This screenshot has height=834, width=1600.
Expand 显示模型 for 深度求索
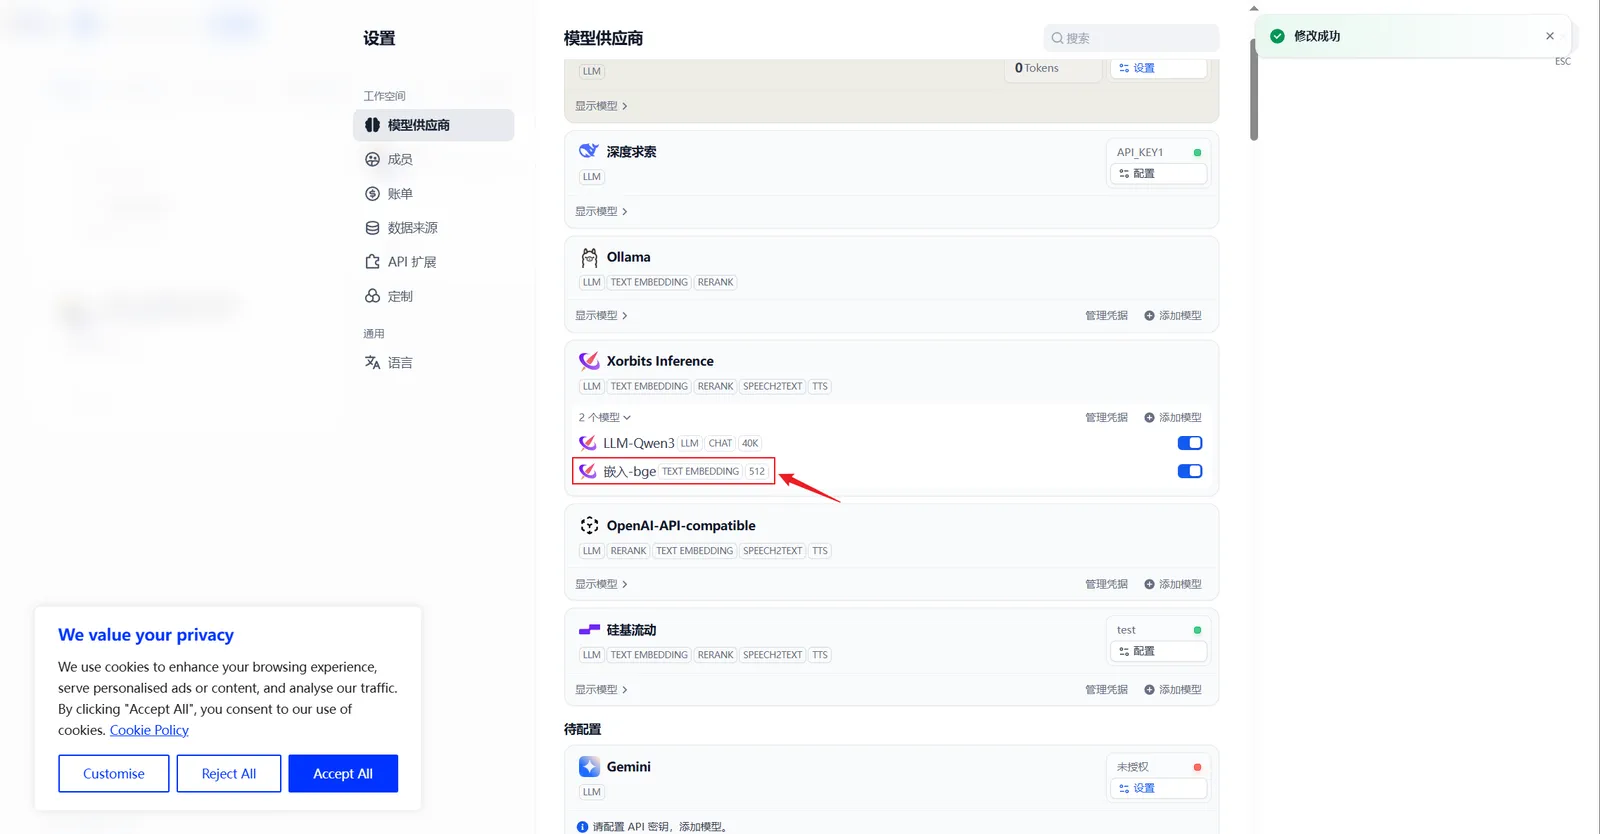coord(601,212)
